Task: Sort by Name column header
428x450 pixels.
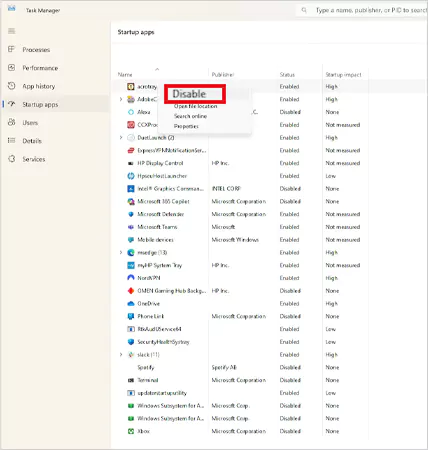Action: [125, 75]
